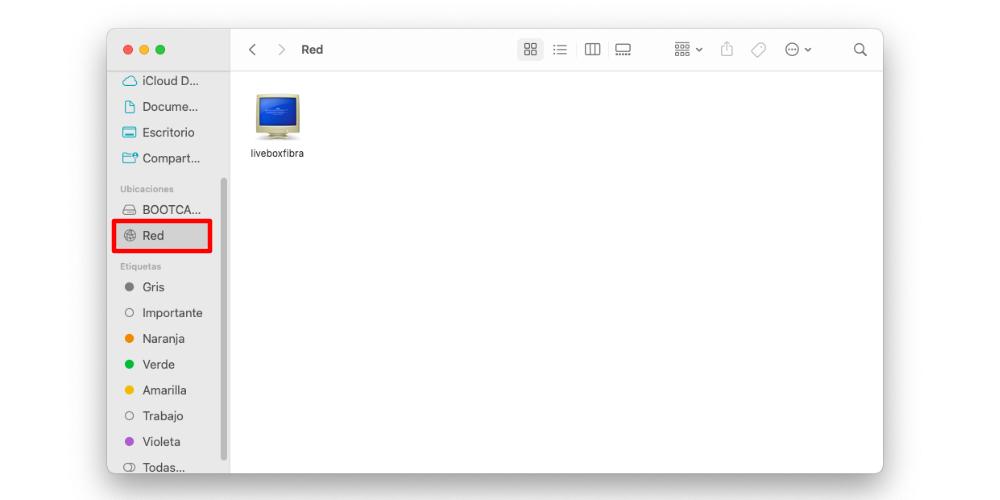This screenshot has width=1000, height=500.
Task: Click the sidebar vertical scrollbar
Action: [223, 319]
